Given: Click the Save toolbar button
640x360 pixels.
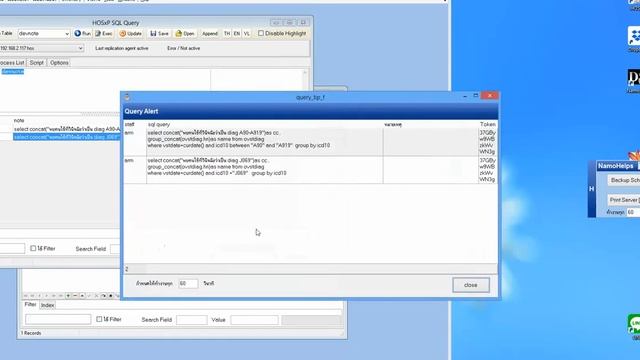Looking at the screenshot, I should pos(159,33).
